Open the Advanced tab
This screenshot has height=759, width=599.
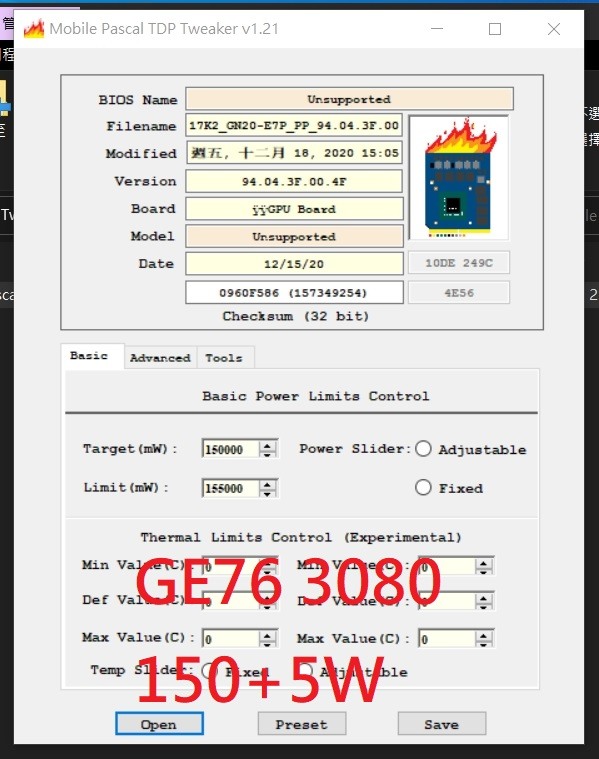160,358
